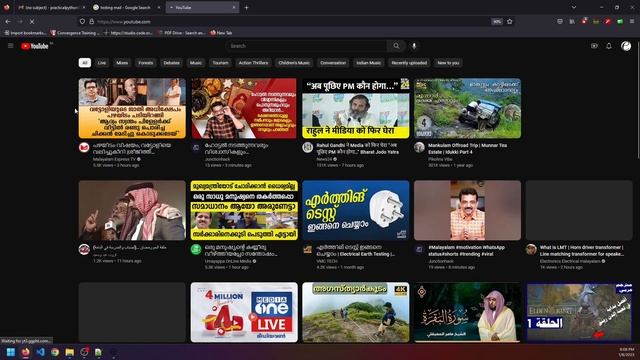Open the Rahul Gandhi press conference thumbnail
Viewport: 640px width, 360px height.
point(356,108)
